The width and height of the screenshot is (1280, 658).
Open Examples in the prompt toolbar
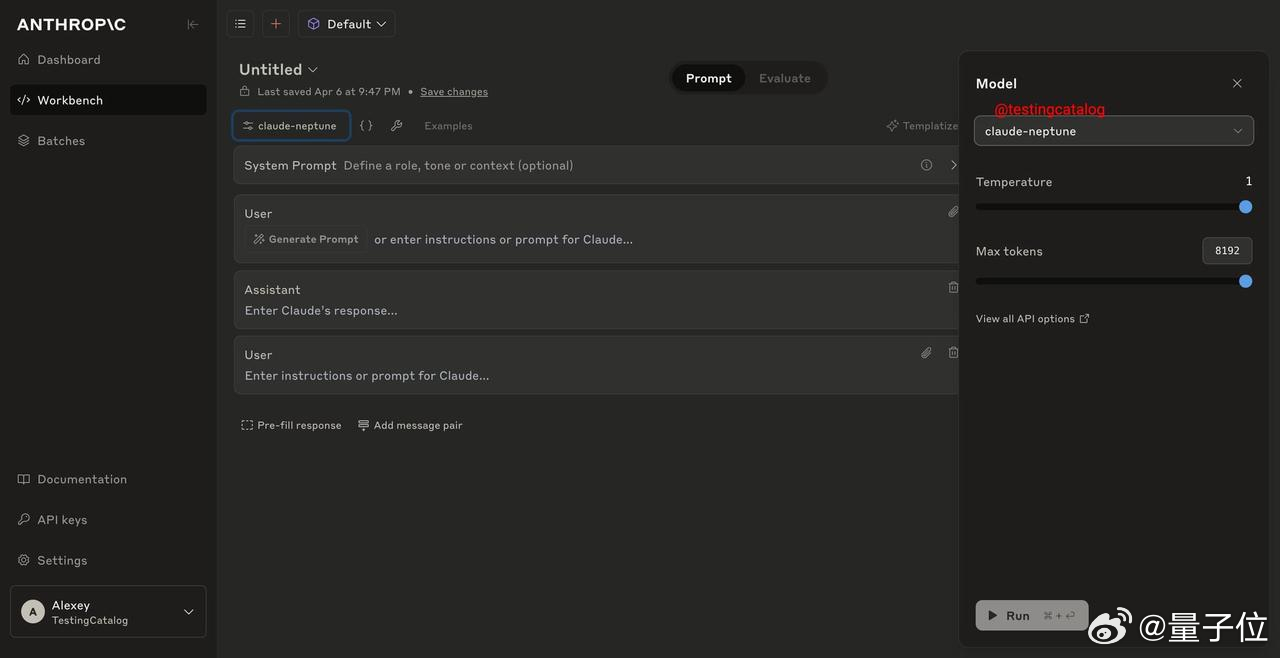point(448,126)
